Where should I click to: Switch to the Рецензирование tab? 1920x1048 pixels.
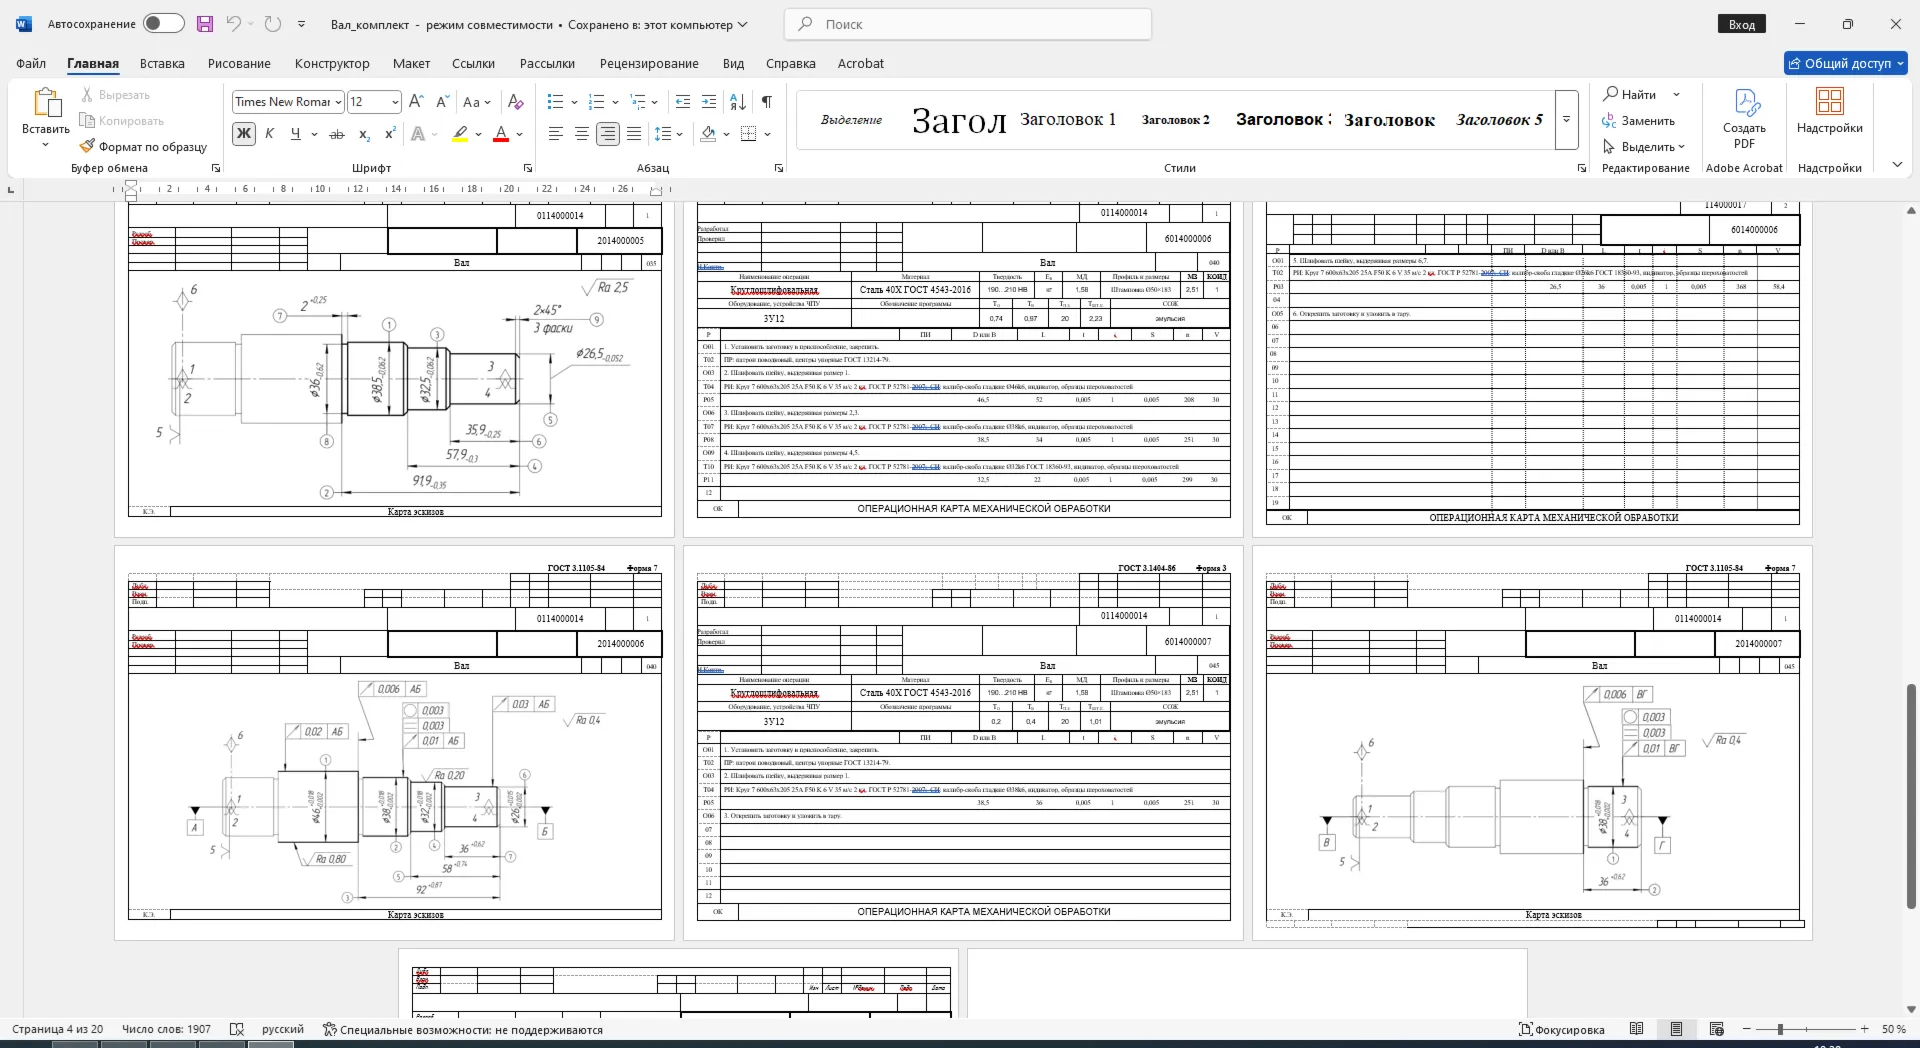649,63
